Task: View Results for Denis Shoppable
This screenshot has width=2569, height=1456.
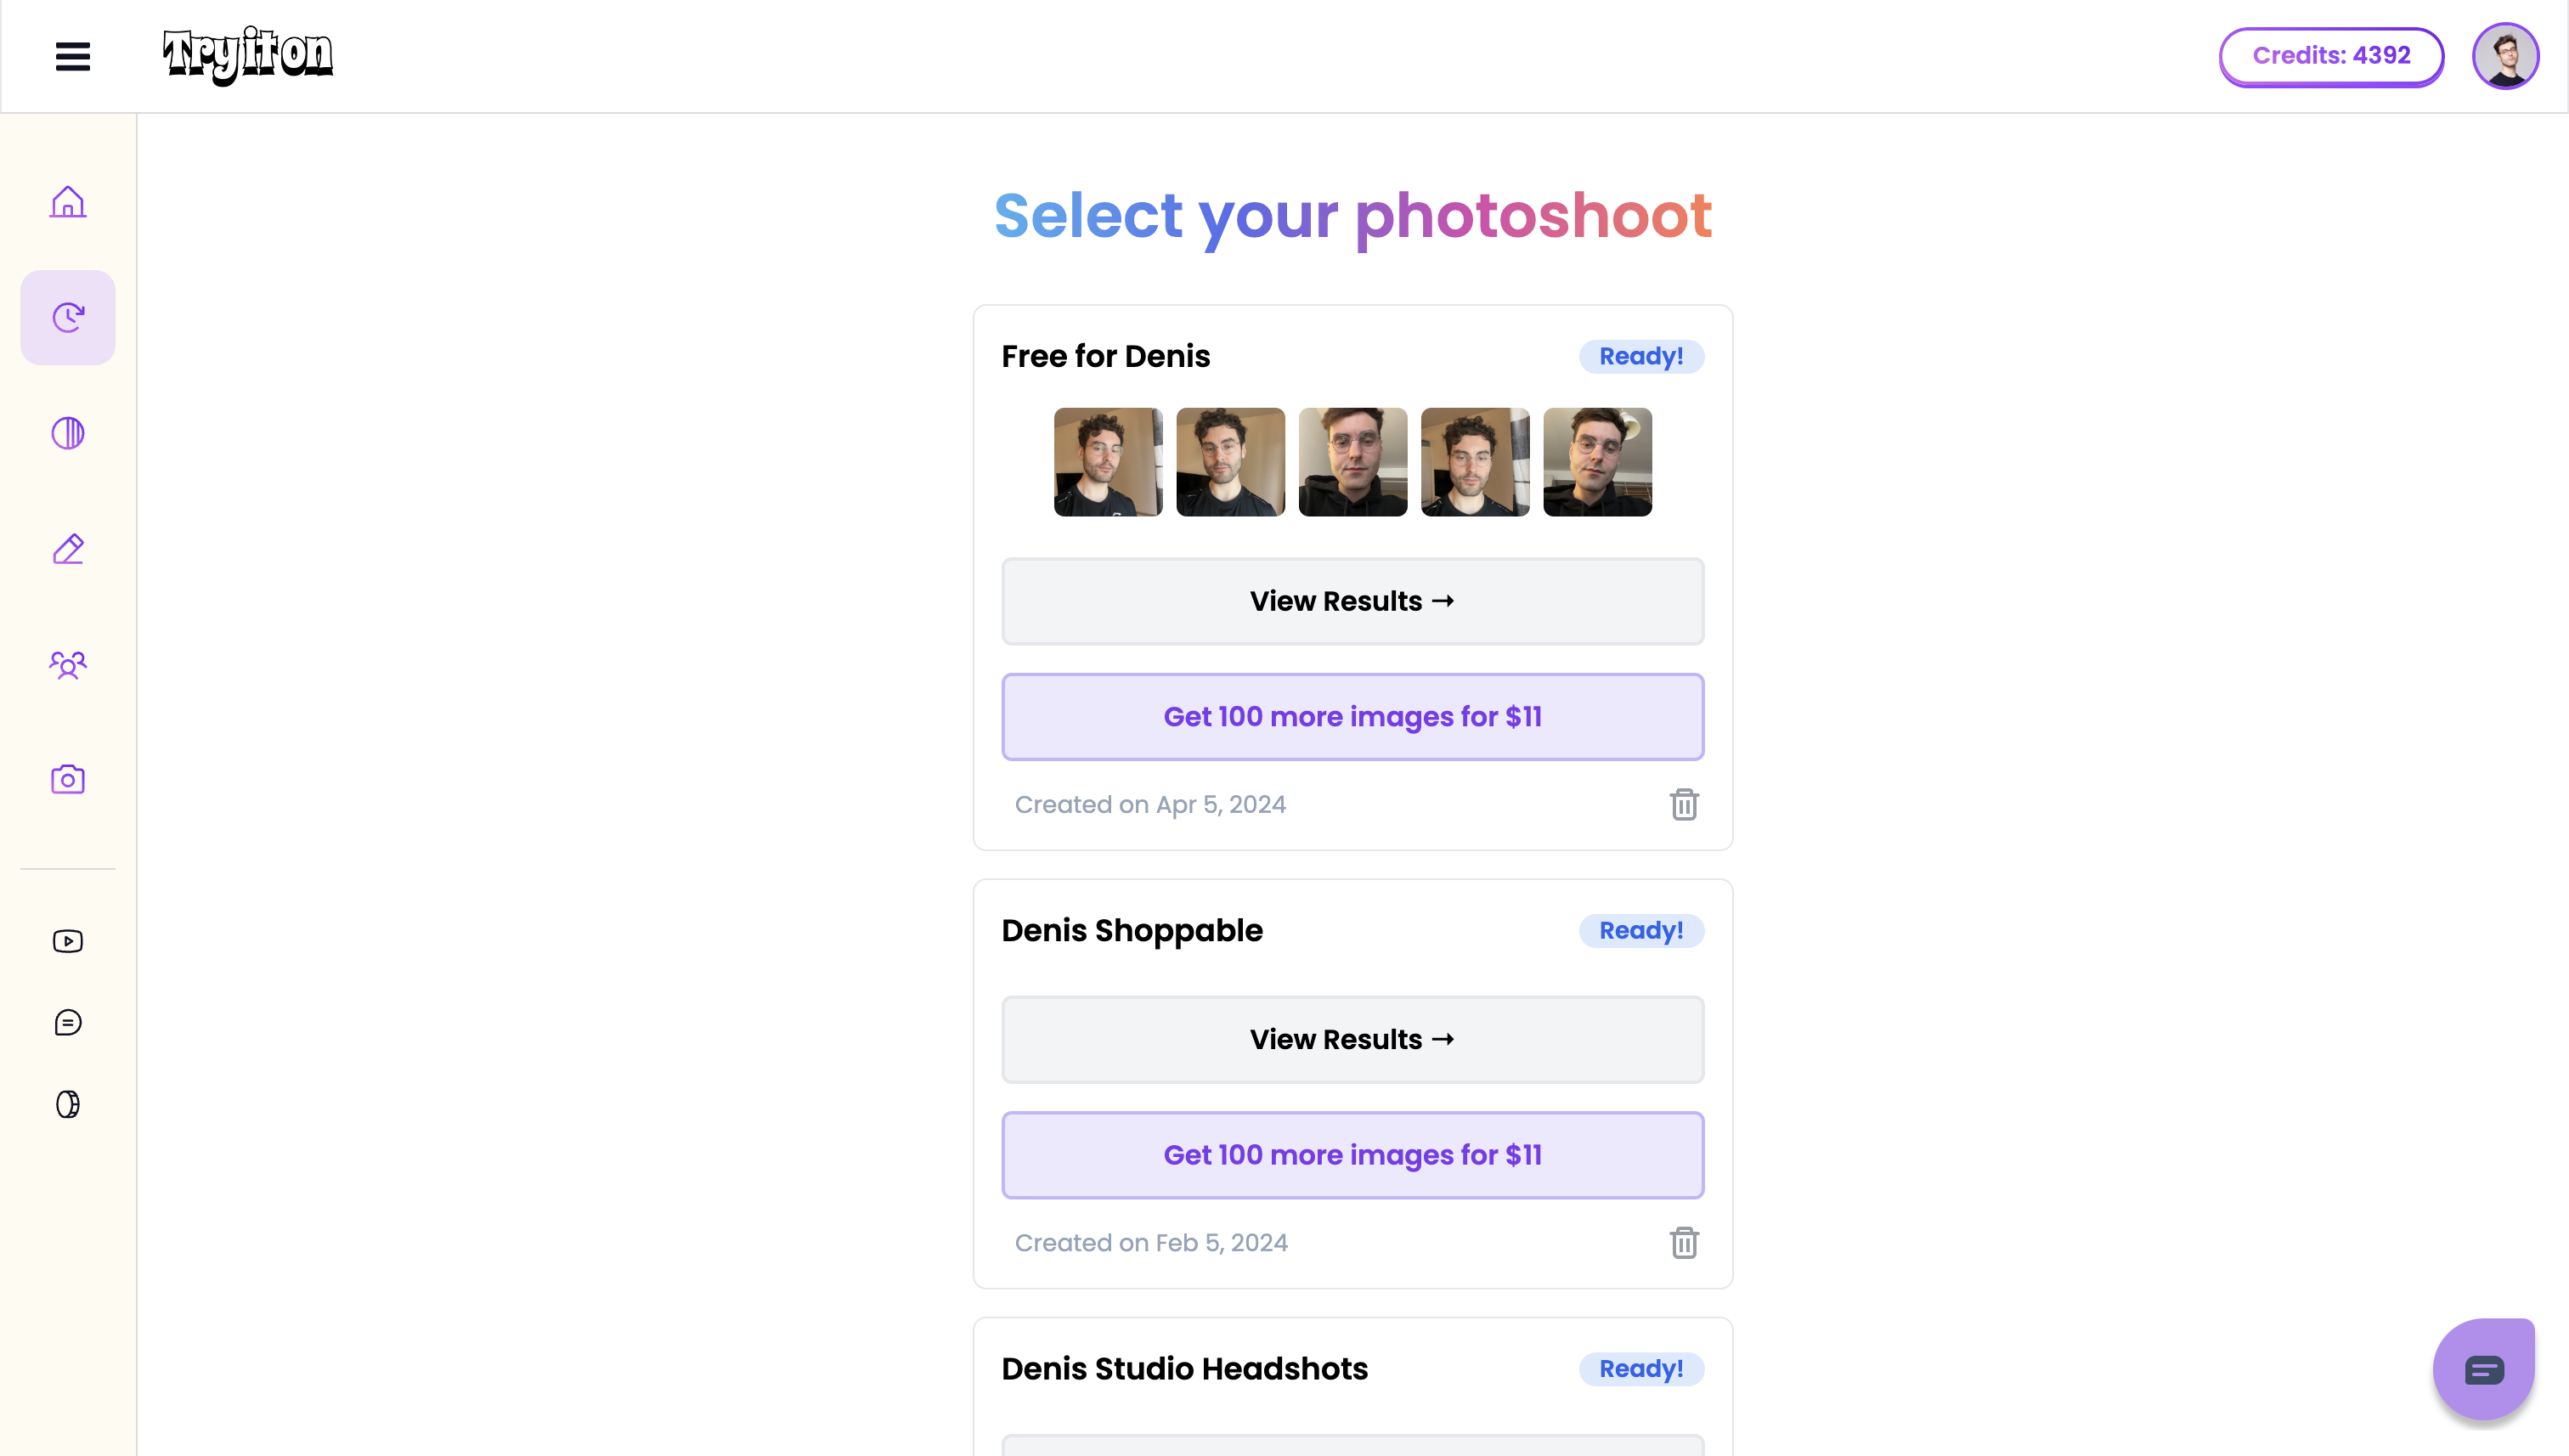Action: click(1352, 1039)
